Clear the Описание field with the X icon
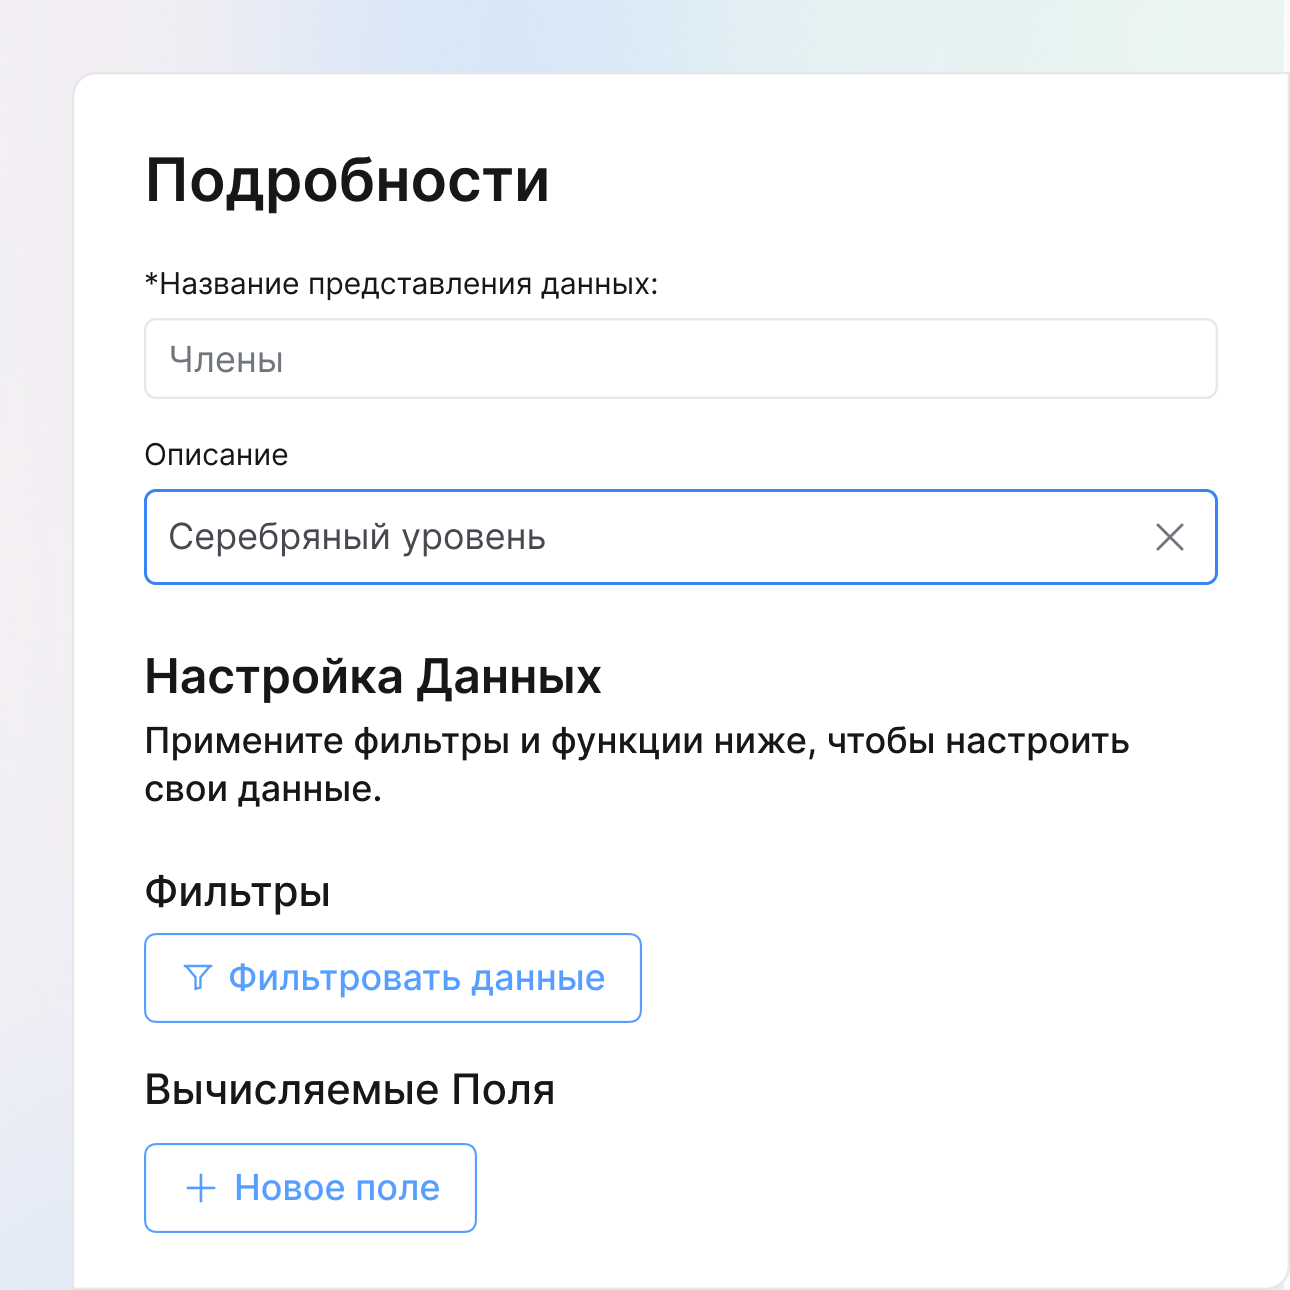This screenshot has width=1290, height=1290. (1169, 537)
